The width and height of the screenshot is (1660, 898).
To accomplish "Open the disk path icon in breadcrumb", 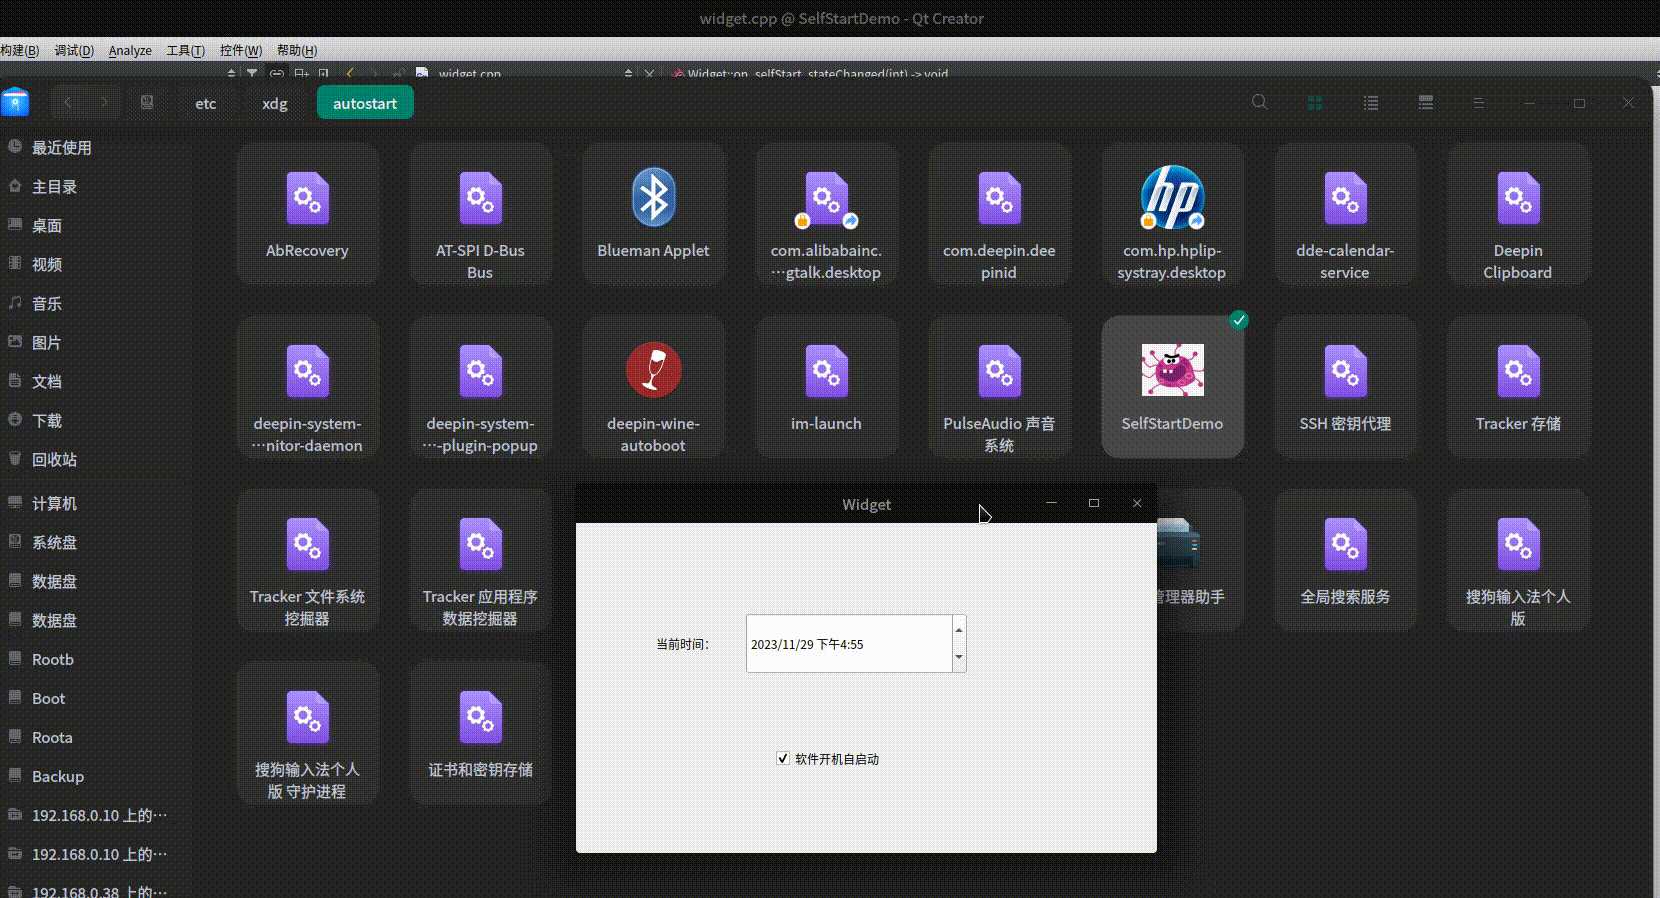I will (x=147, y=102).
